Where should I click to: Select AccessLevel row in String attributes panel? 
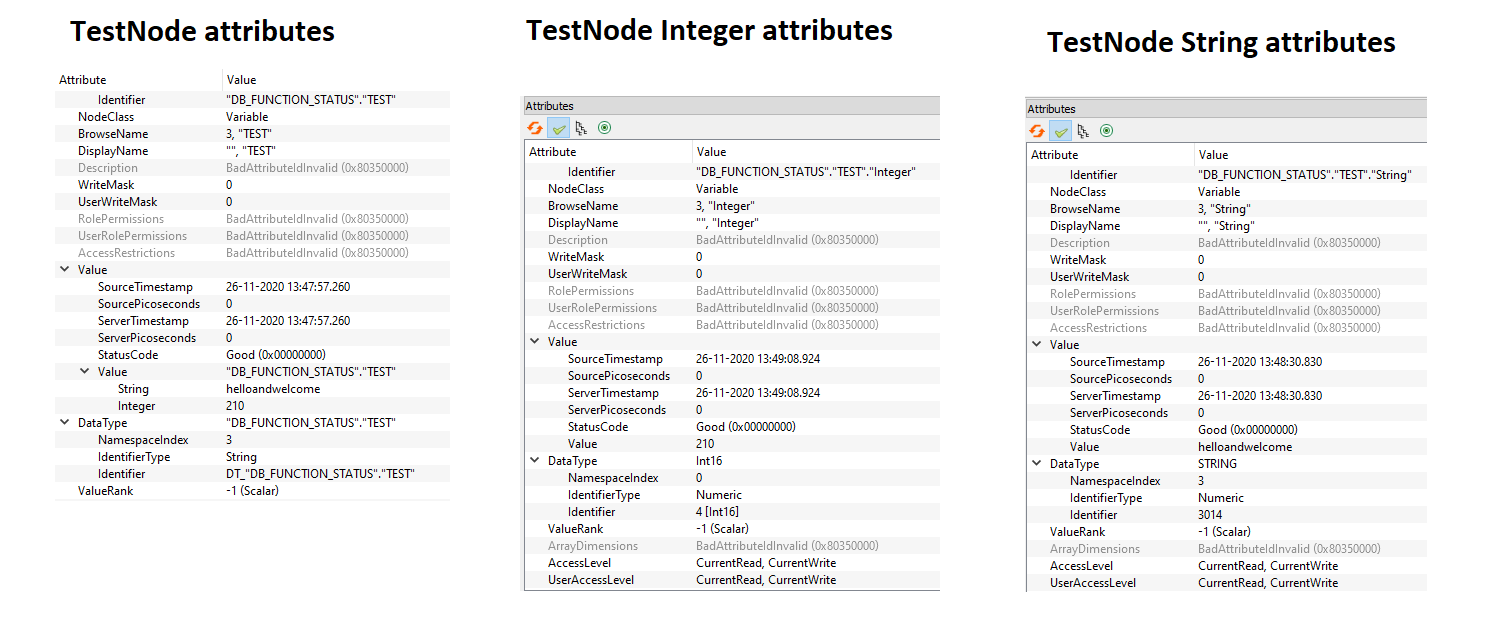pyautogui.click(x=1226, y=566)
